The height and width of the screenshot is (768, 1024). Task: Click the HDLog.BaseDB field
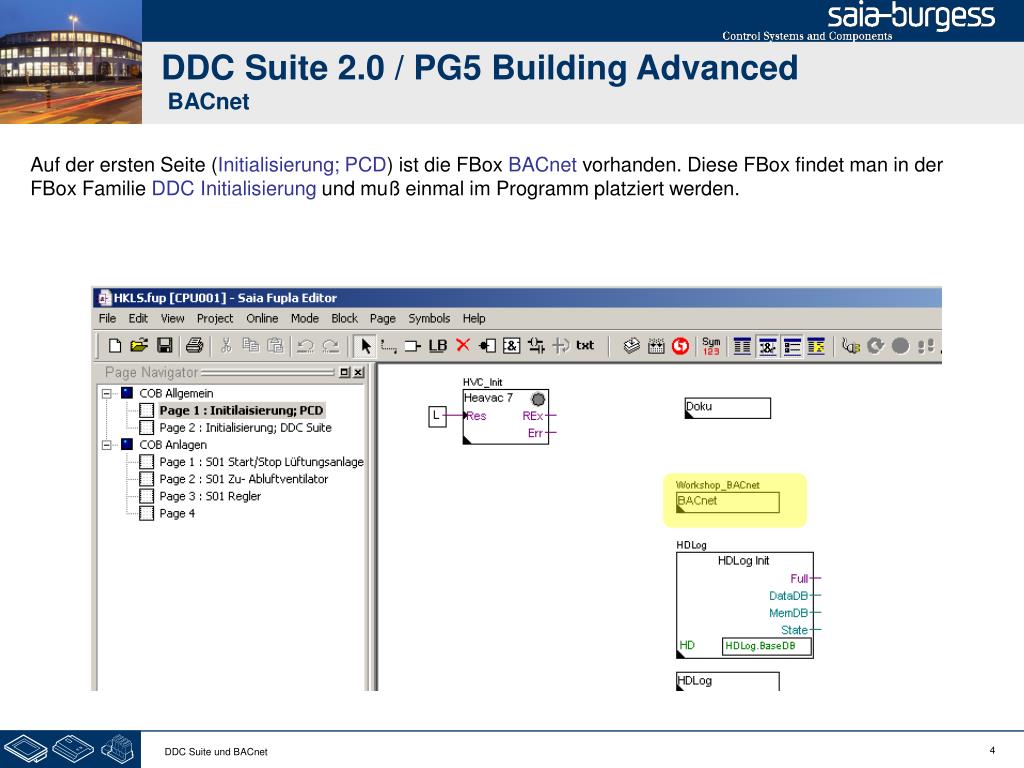tap(767, 646)
